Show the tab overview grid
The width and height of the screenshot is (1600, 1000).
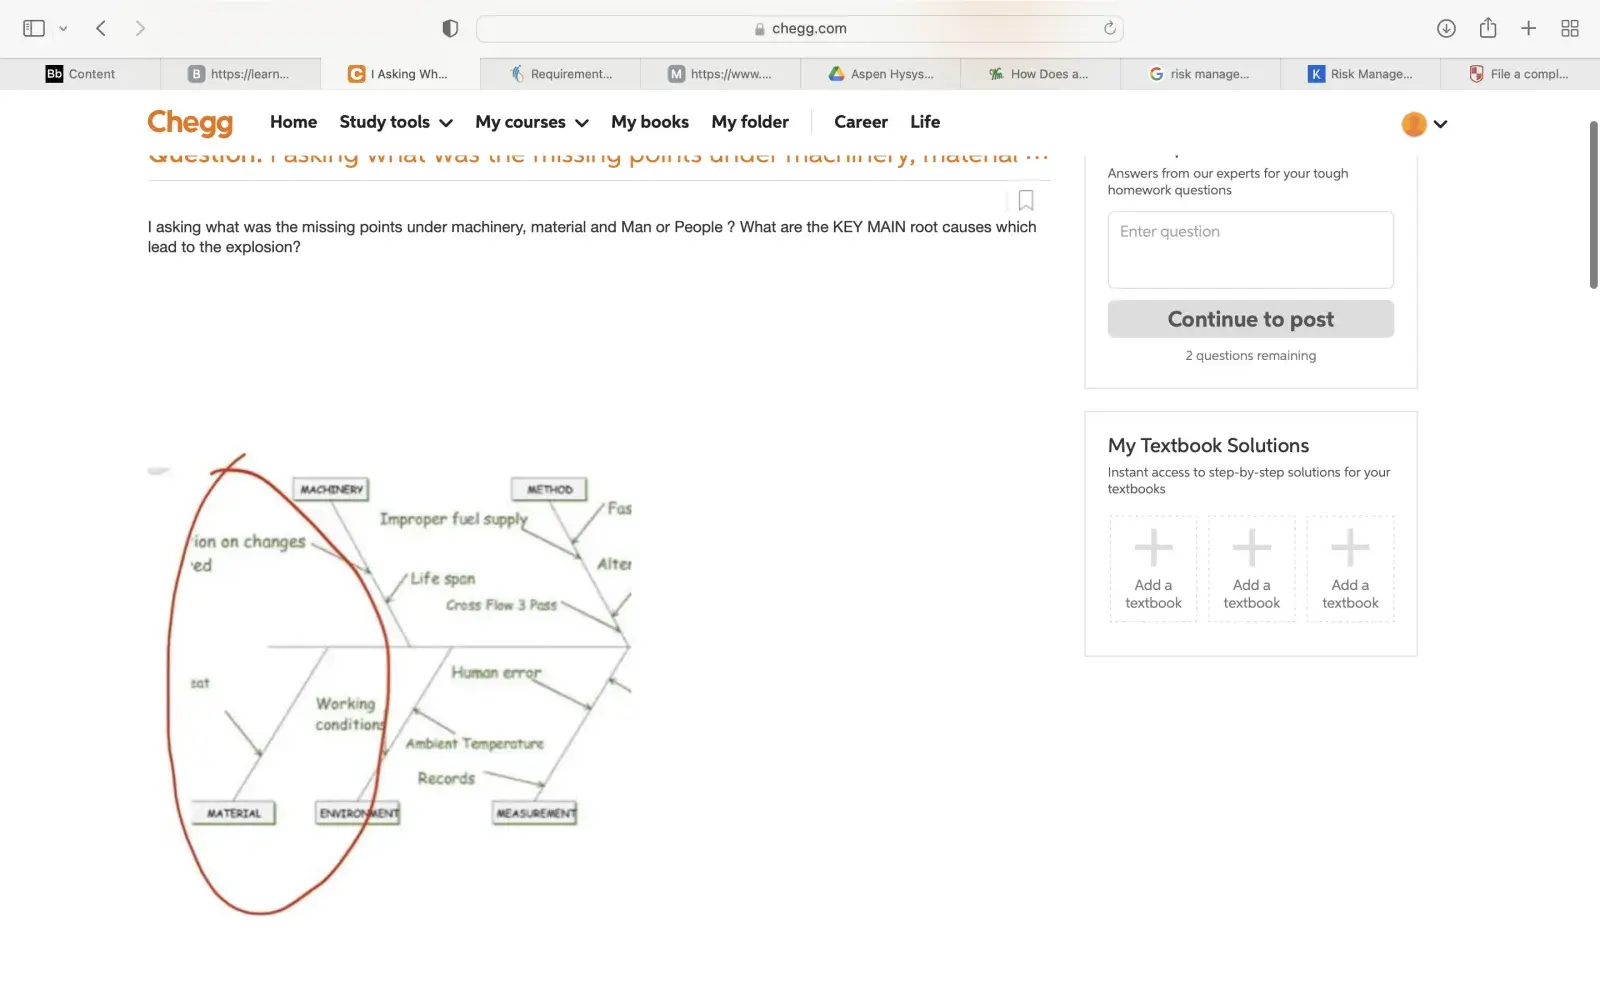[x=1570, y=28]
